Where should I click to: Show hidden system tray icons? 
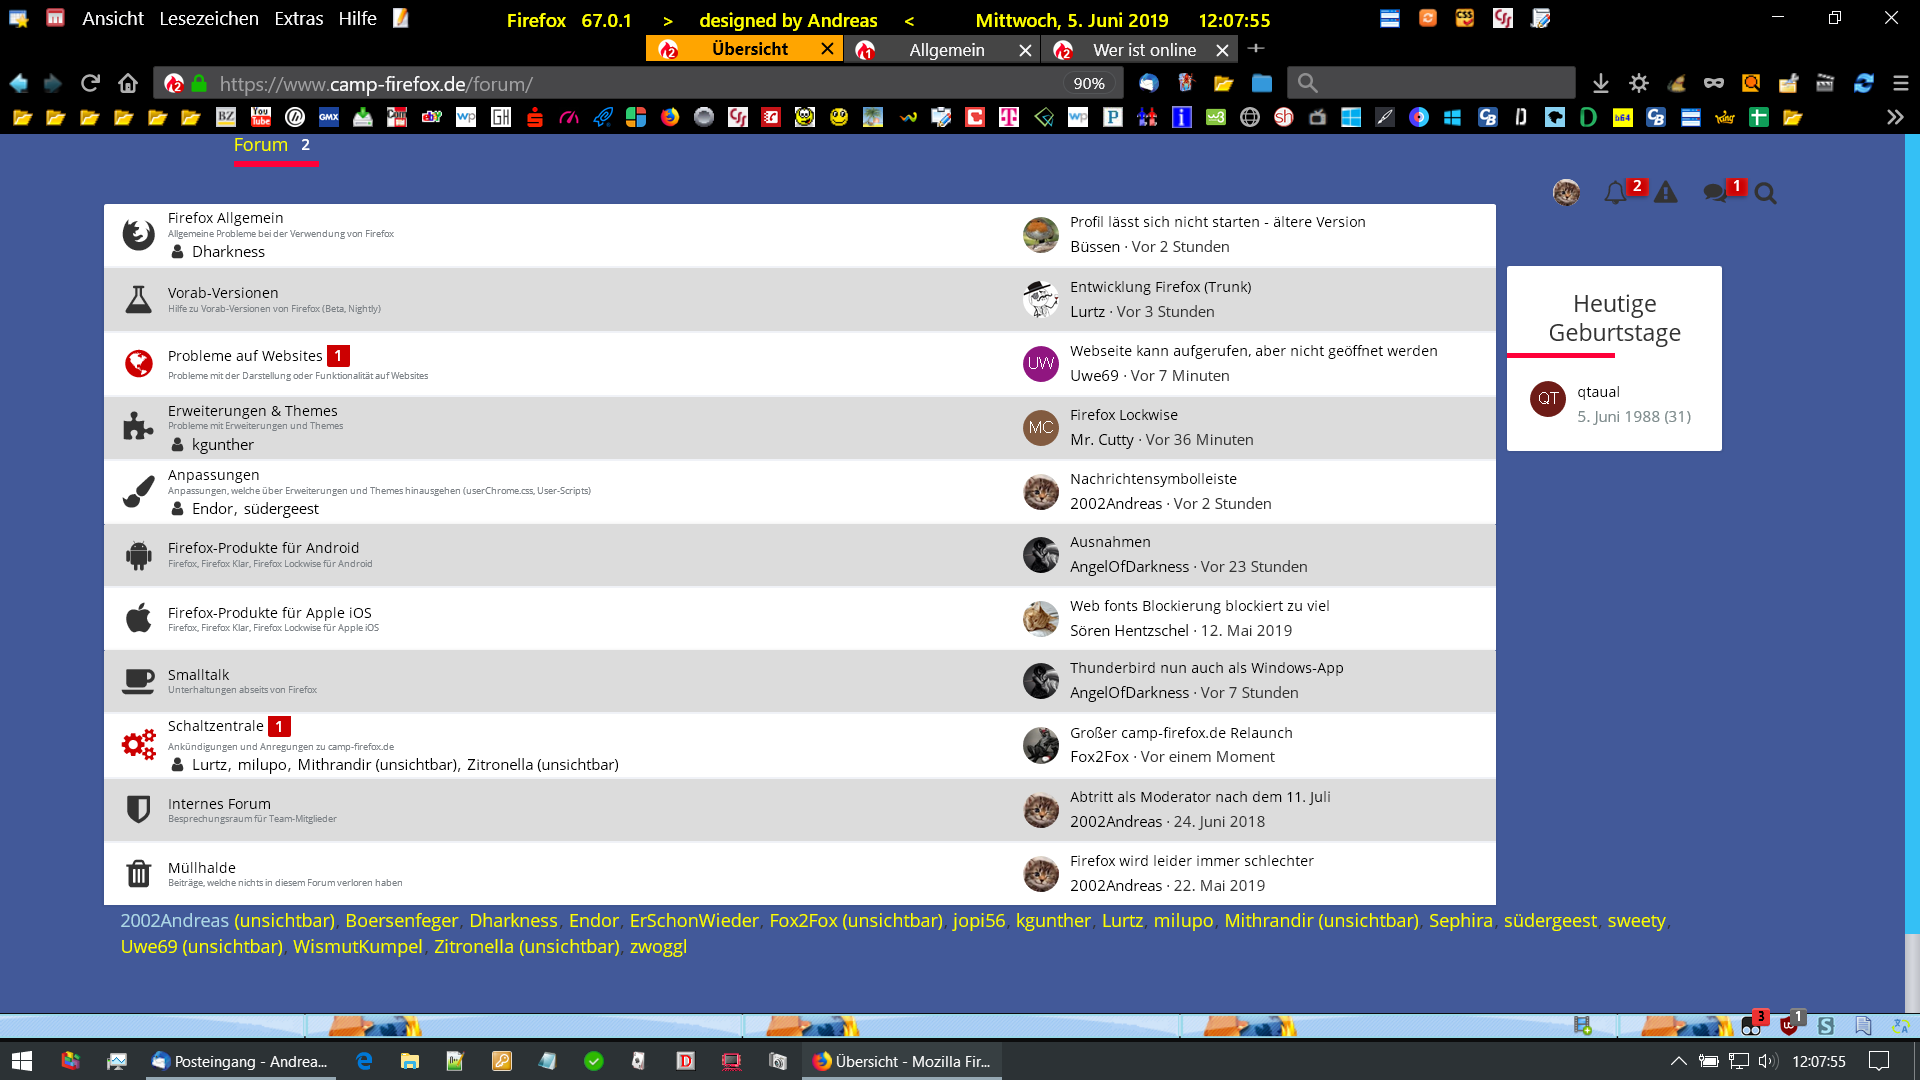click(x=1678, y=1061)
